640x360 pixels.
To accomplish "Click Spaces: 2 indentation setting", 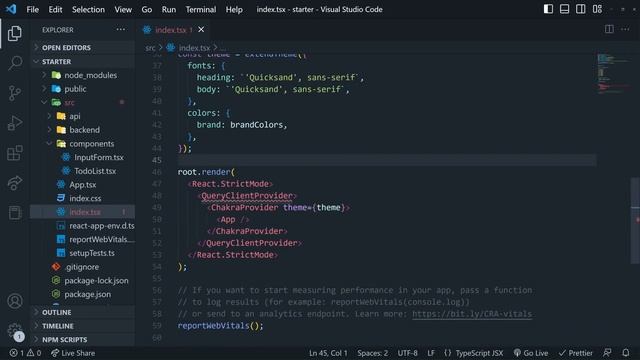I will tap(373, 353).
